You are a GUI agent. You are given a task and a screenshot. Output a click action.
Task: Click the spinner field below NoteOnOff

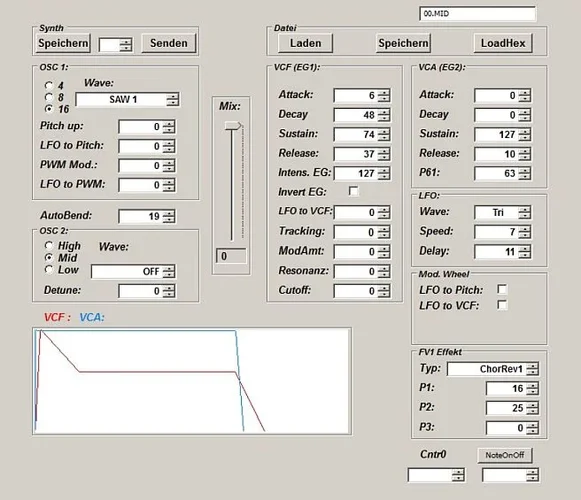pyautogui.click(x=511, y=475)
